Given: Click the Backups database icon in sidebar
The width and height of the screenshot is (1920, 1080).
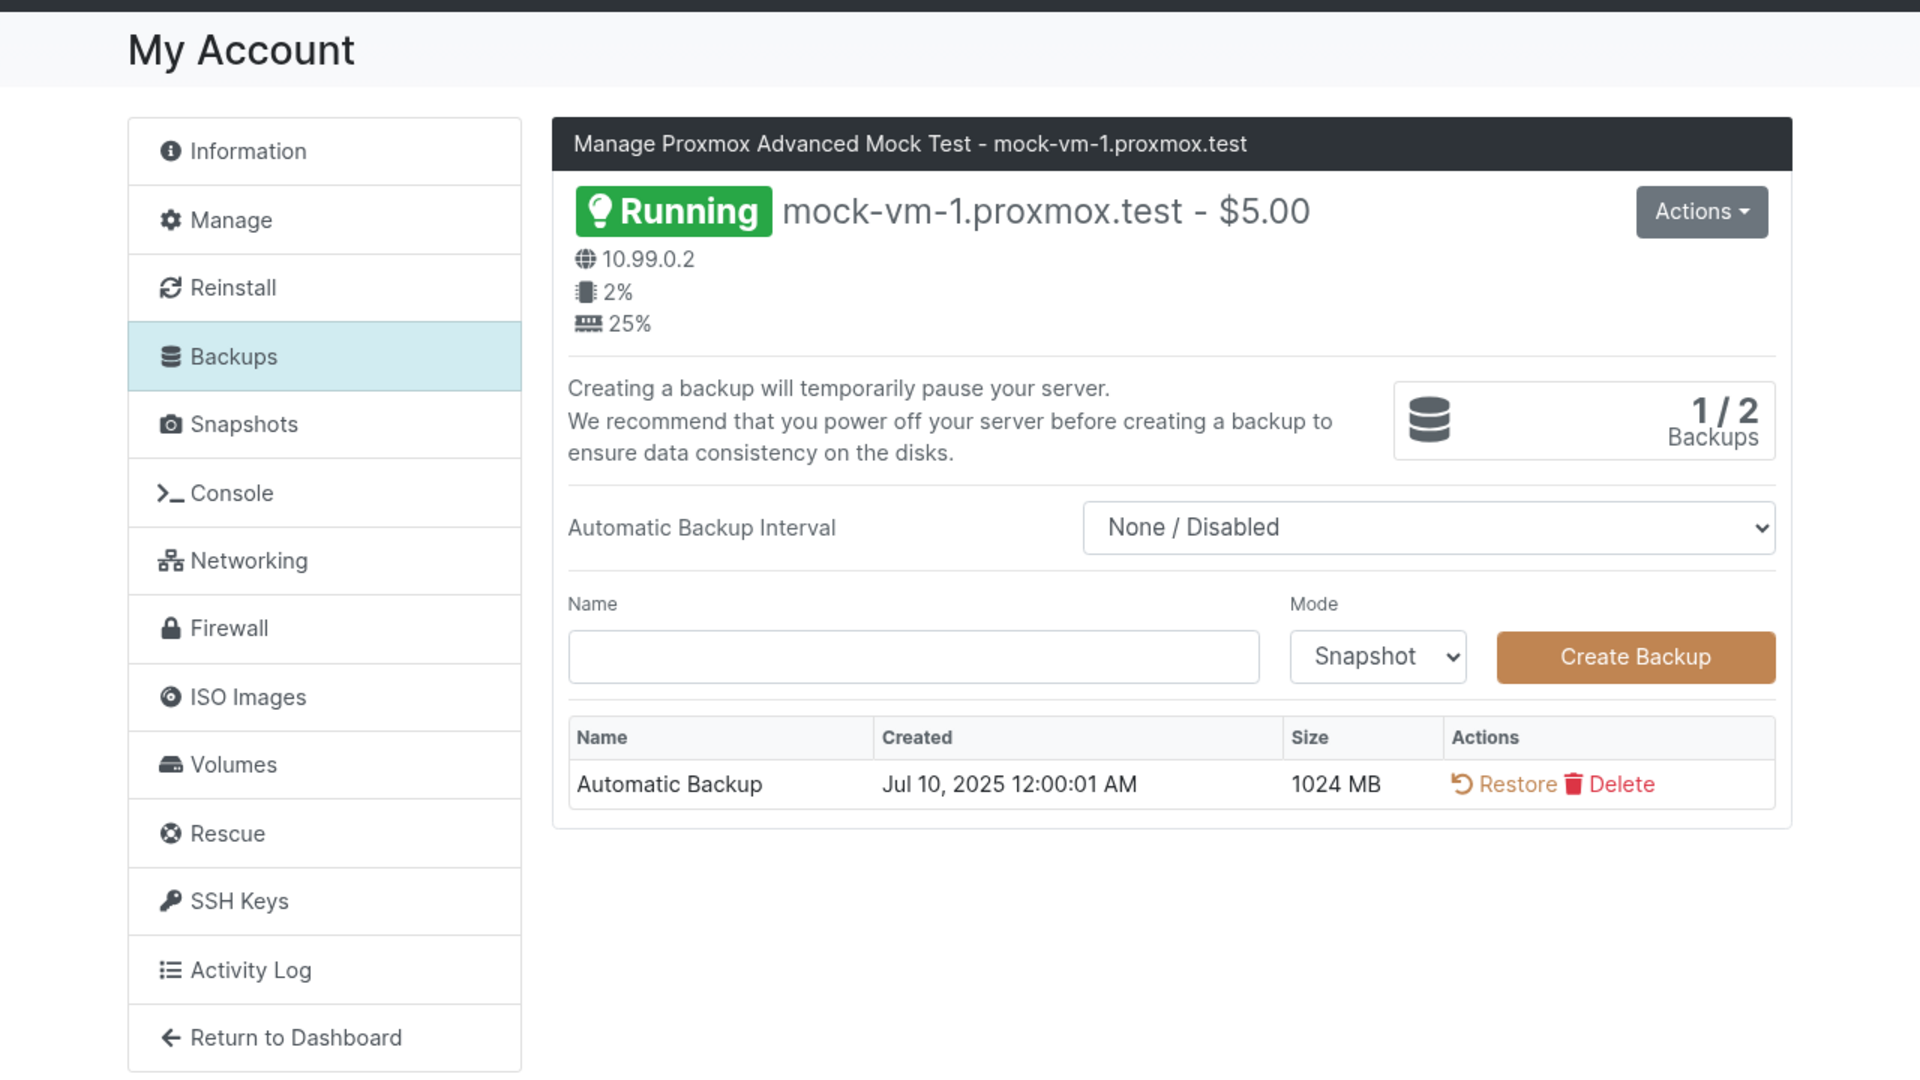Looking at the screenshot, I should [171, 357].
